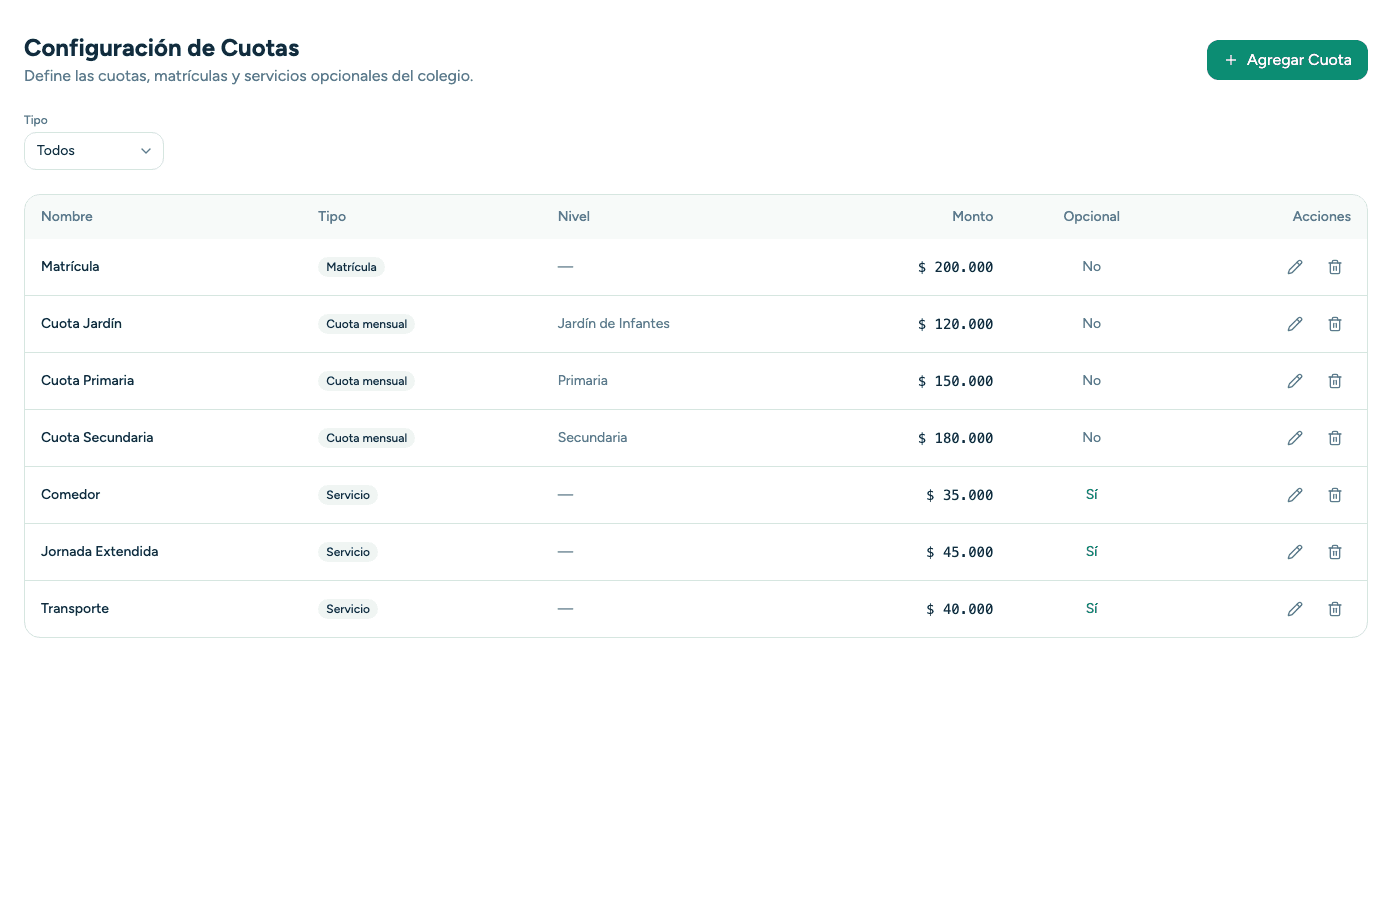
Task: Click the $ 150.000 amount
Action: [x=955, y=381]
